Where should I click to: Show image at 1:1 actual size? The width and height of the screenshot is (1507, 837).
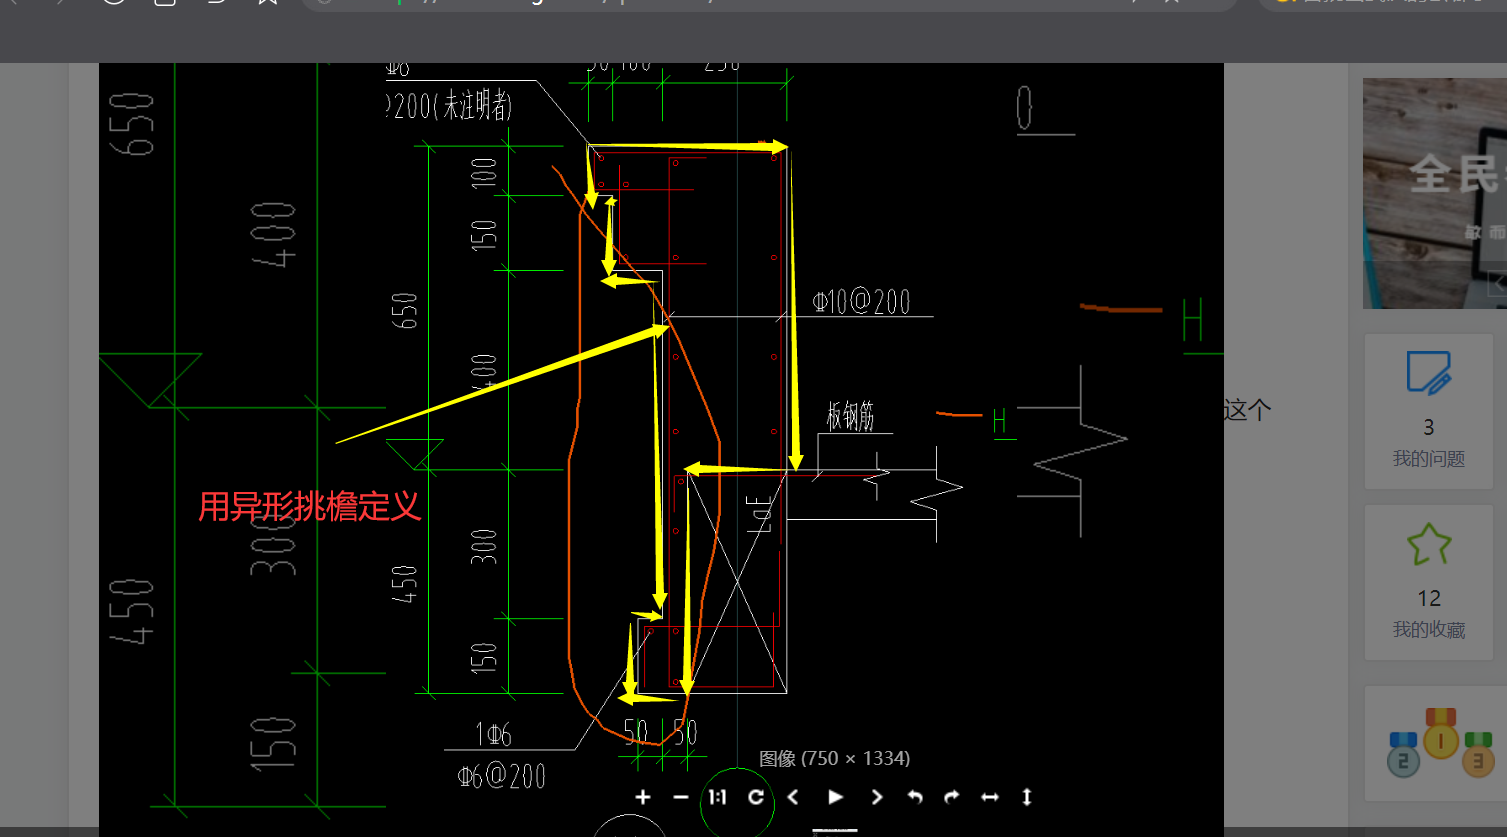(x=717, y=797)
